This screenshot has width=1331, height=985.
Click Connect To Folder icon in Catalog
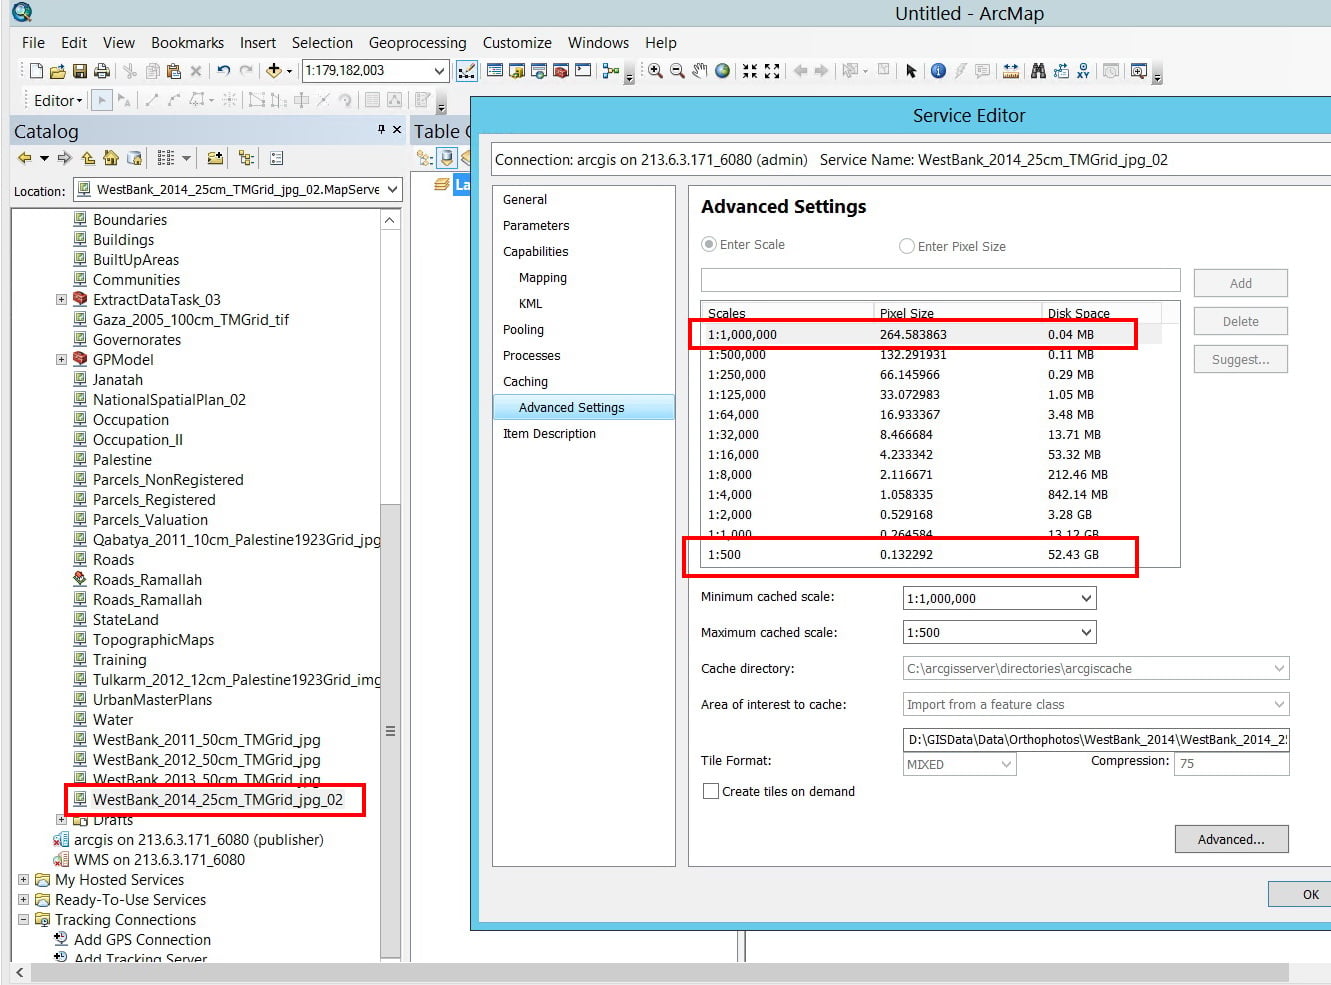215,158
